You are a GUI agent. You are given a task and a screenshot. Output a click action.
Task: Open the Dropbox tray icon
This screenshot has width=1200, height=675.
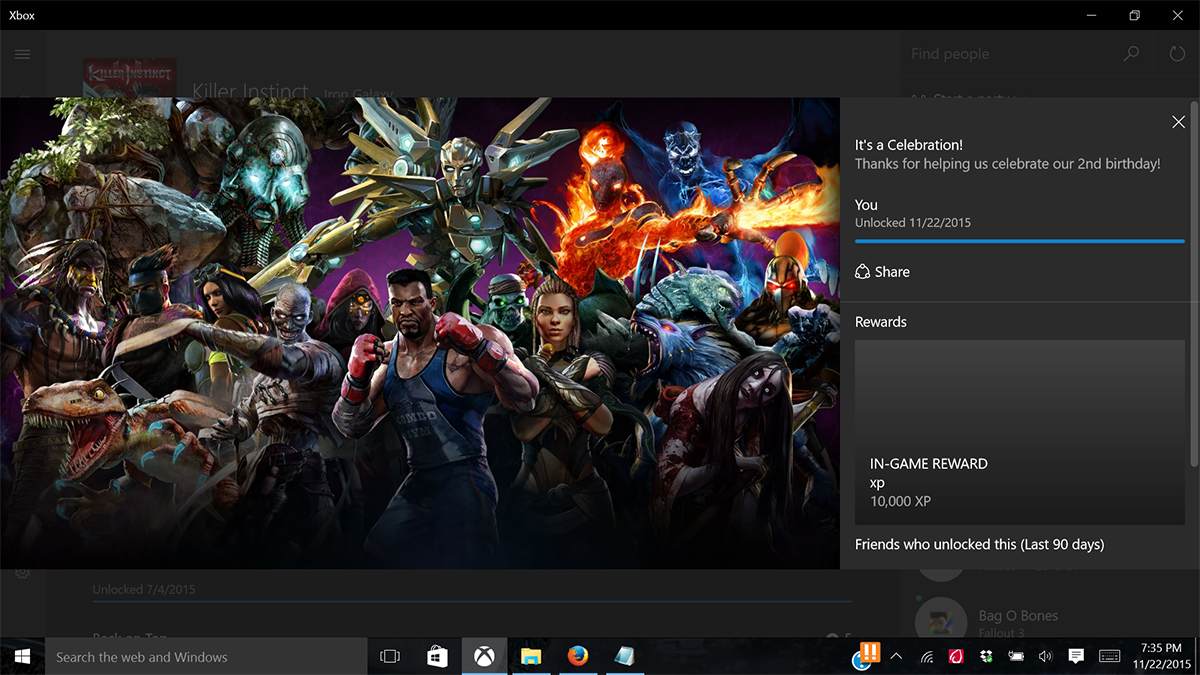[986, 657]
